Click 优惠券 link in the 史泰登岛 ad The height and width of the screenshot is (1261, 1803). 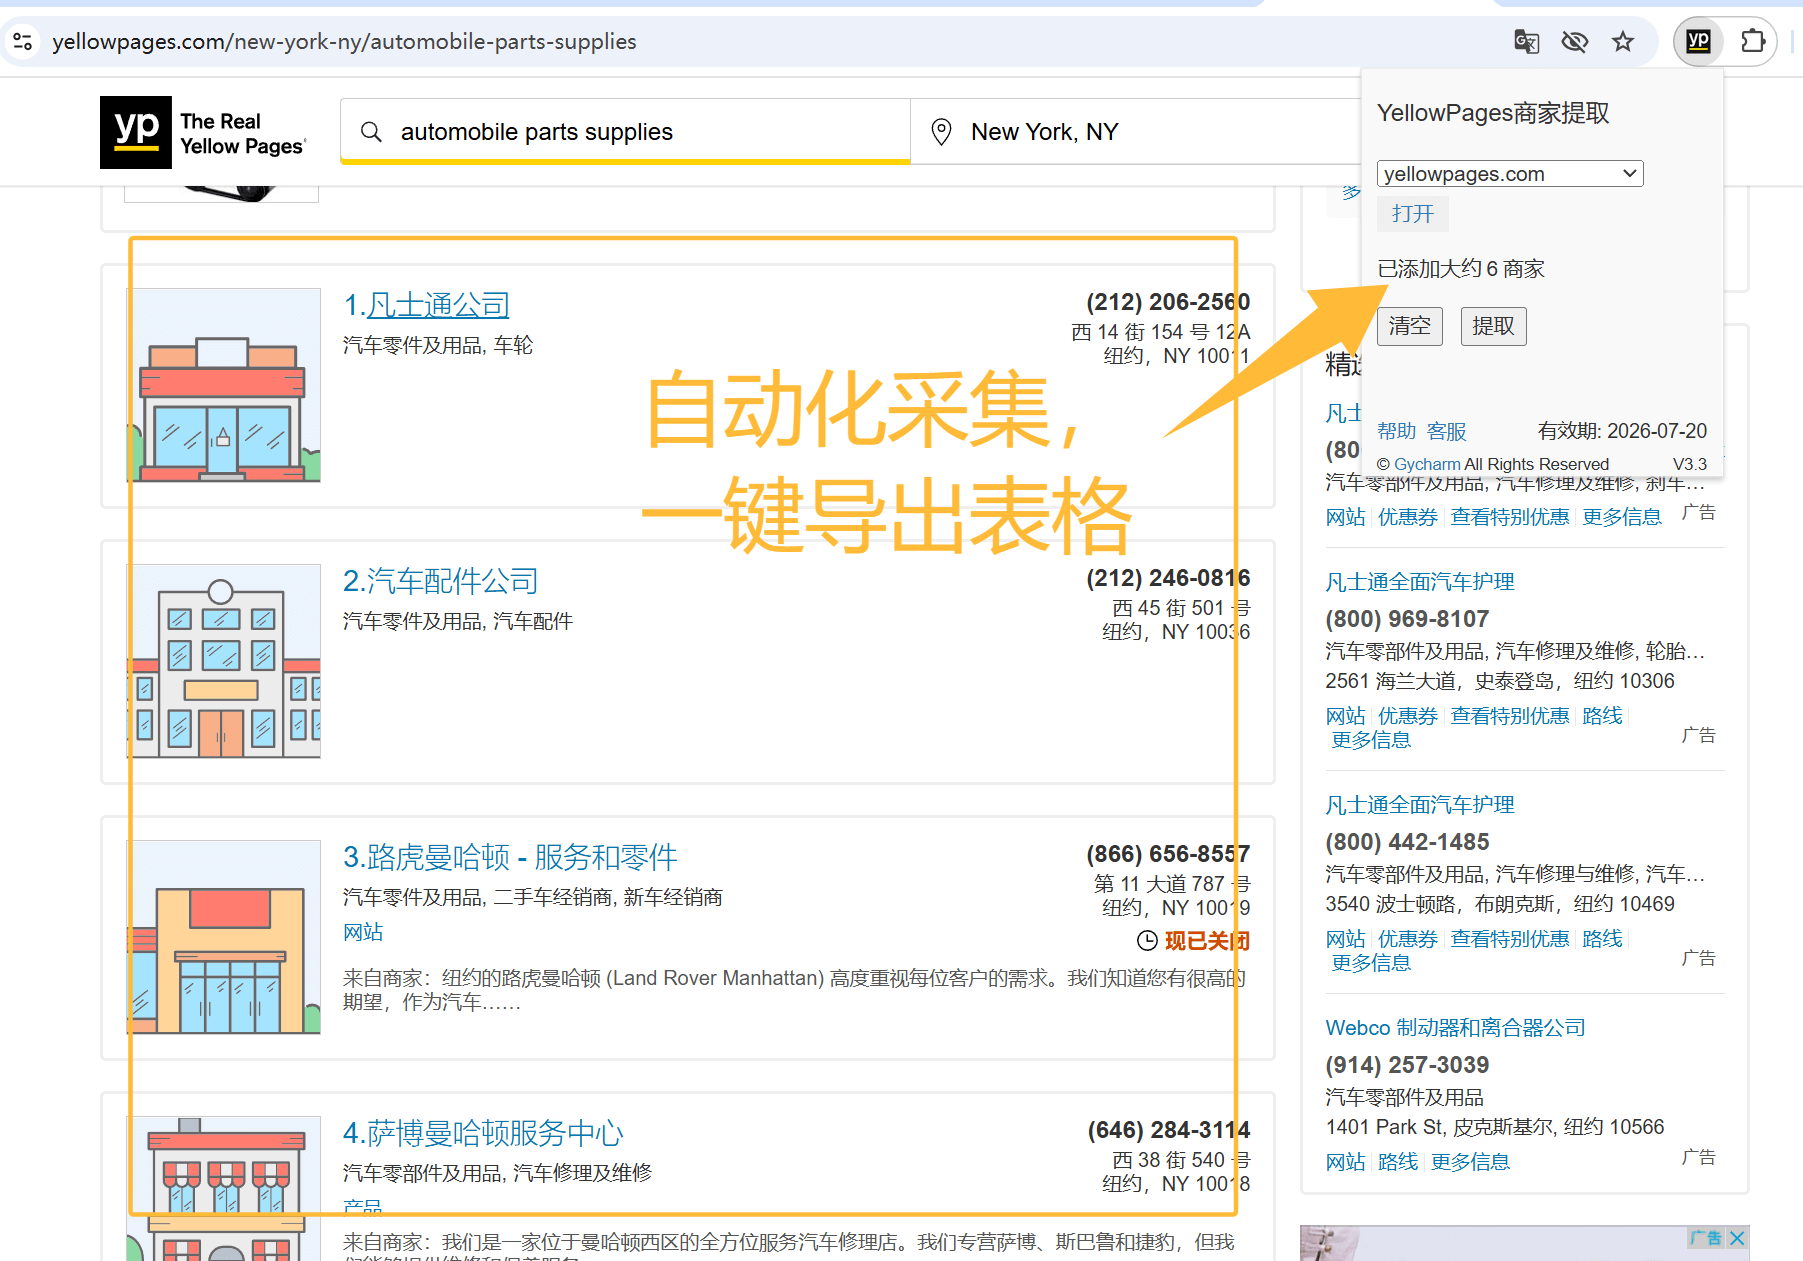tap(1408, 716)
